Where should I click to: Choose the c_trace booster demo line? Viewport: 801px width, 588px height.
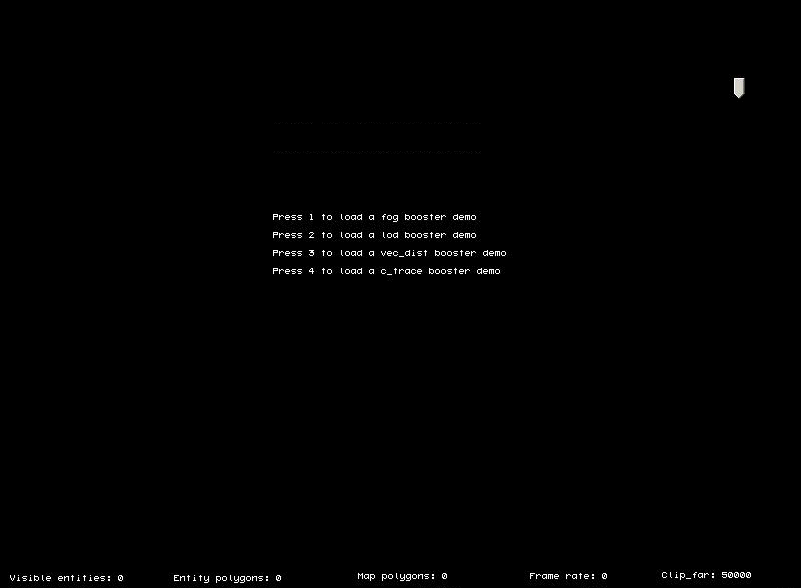pos(386,271)
